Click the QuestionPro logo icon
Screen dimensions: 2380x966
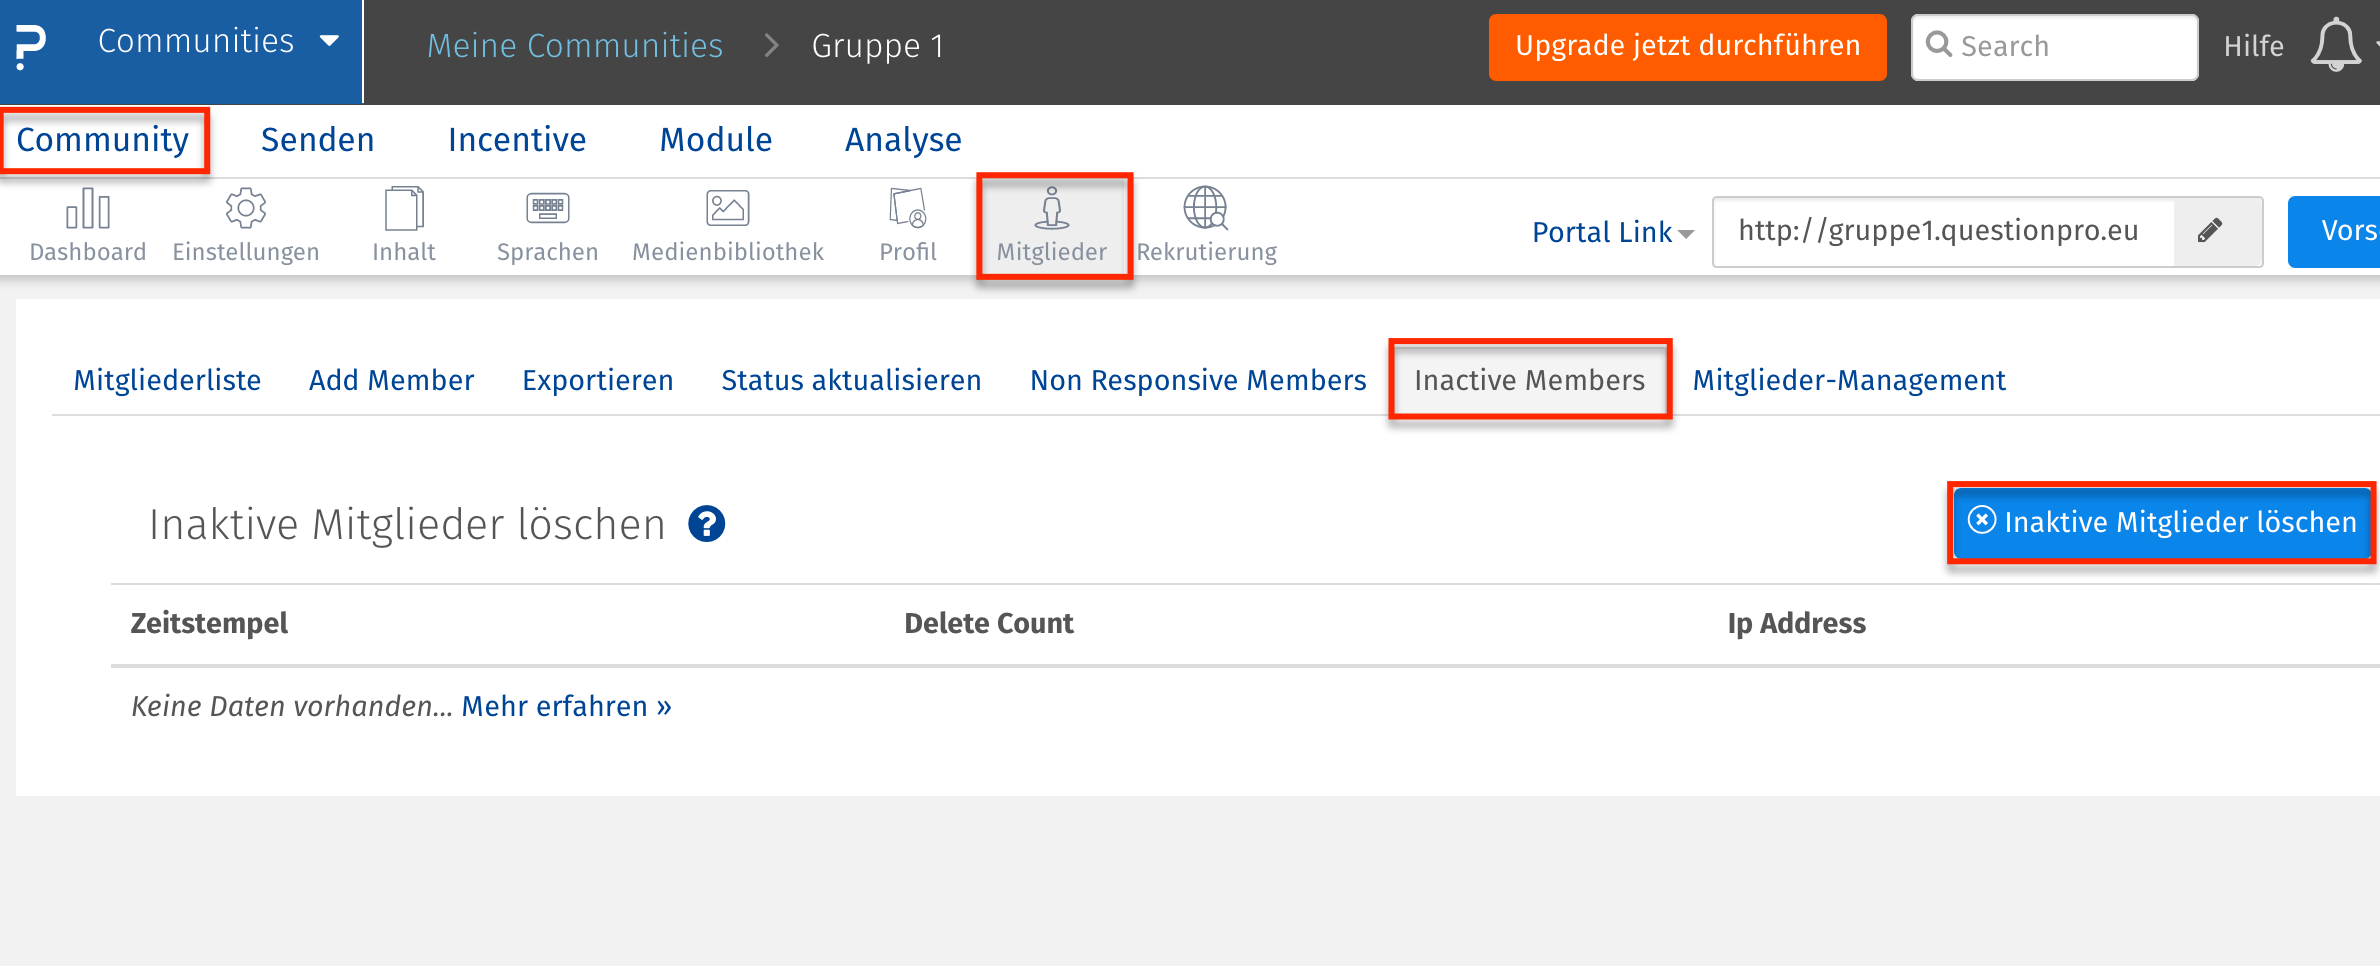[31, 46]
